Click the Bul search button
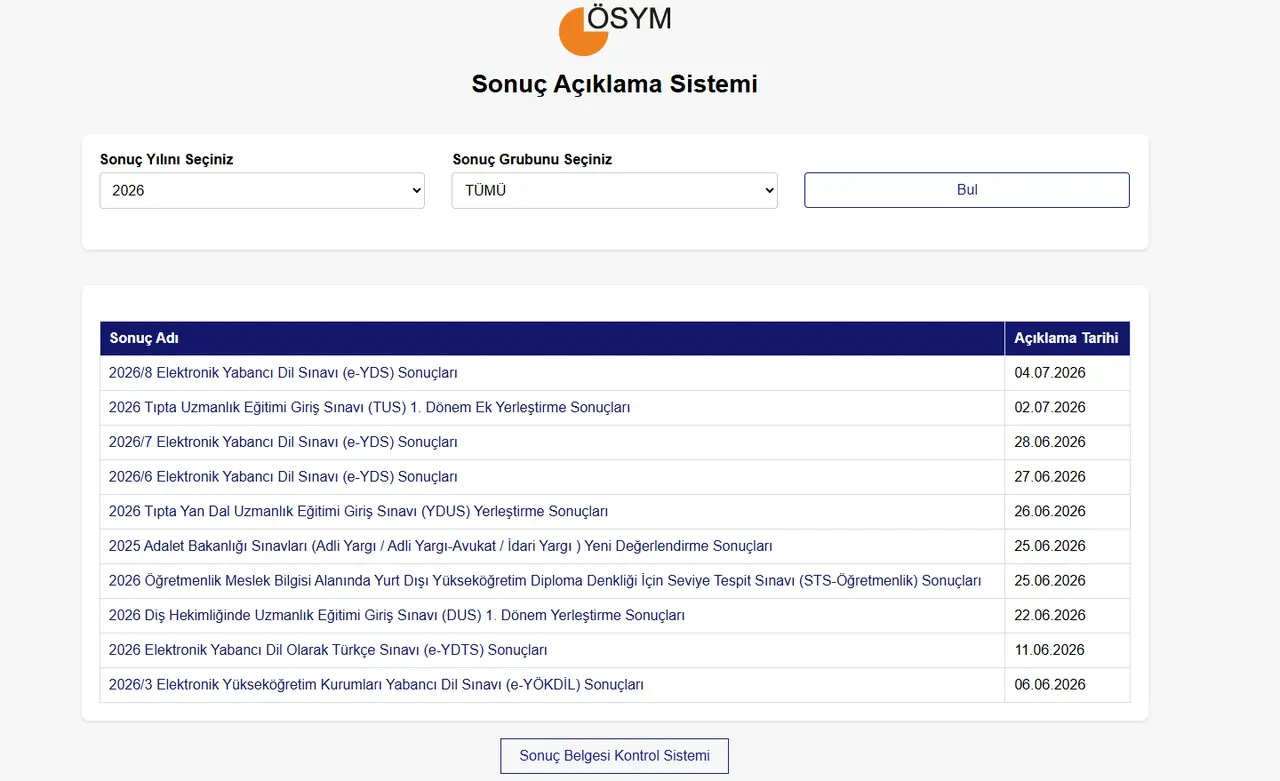 pyautogui.click(x=967, y=190)
